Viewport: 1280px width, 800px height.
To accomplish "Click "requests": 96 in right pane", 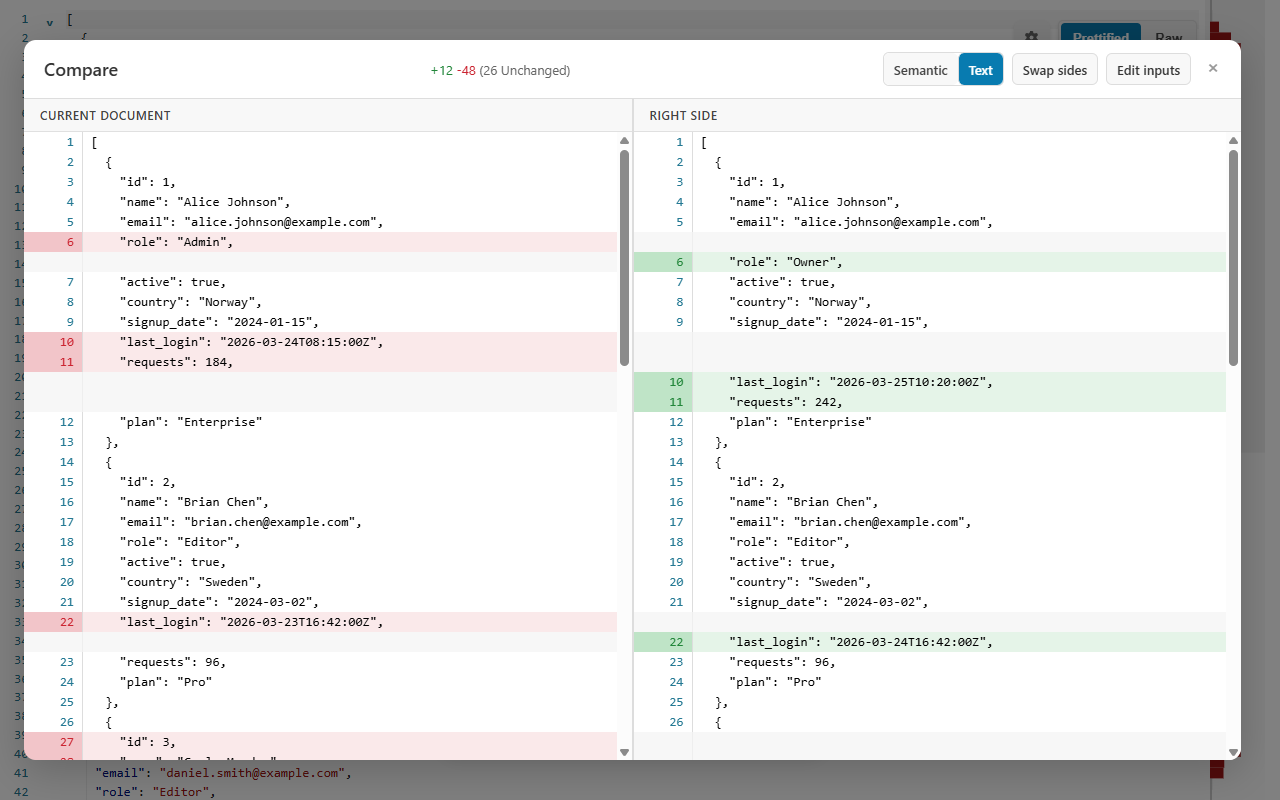I will pyautogui.click(x=782, y=662).
